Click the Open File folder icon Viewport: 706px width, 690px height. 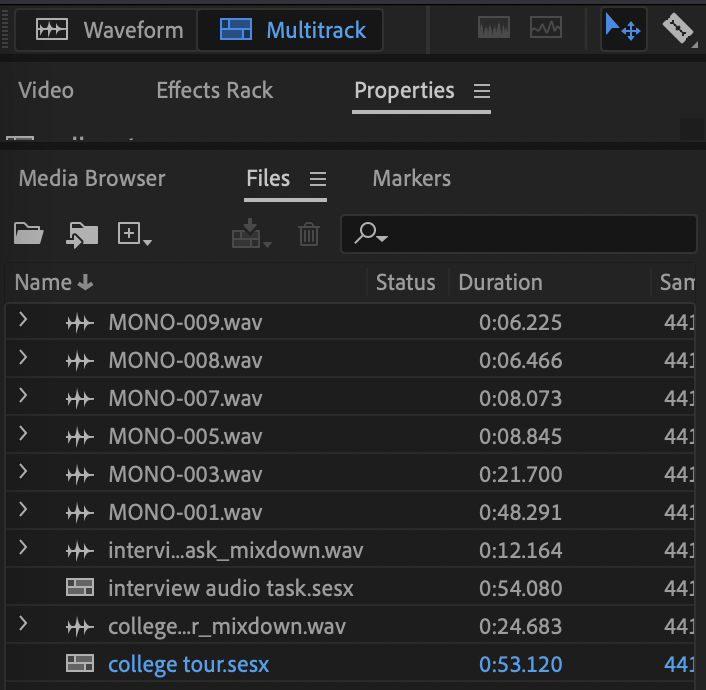29,234
